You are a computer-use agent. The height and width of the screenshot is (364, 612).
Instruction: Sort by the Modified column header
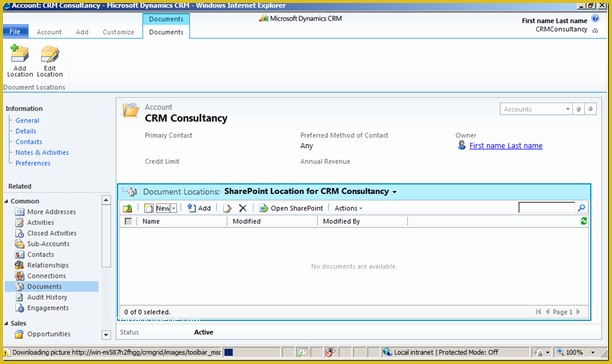pos(246,221)
